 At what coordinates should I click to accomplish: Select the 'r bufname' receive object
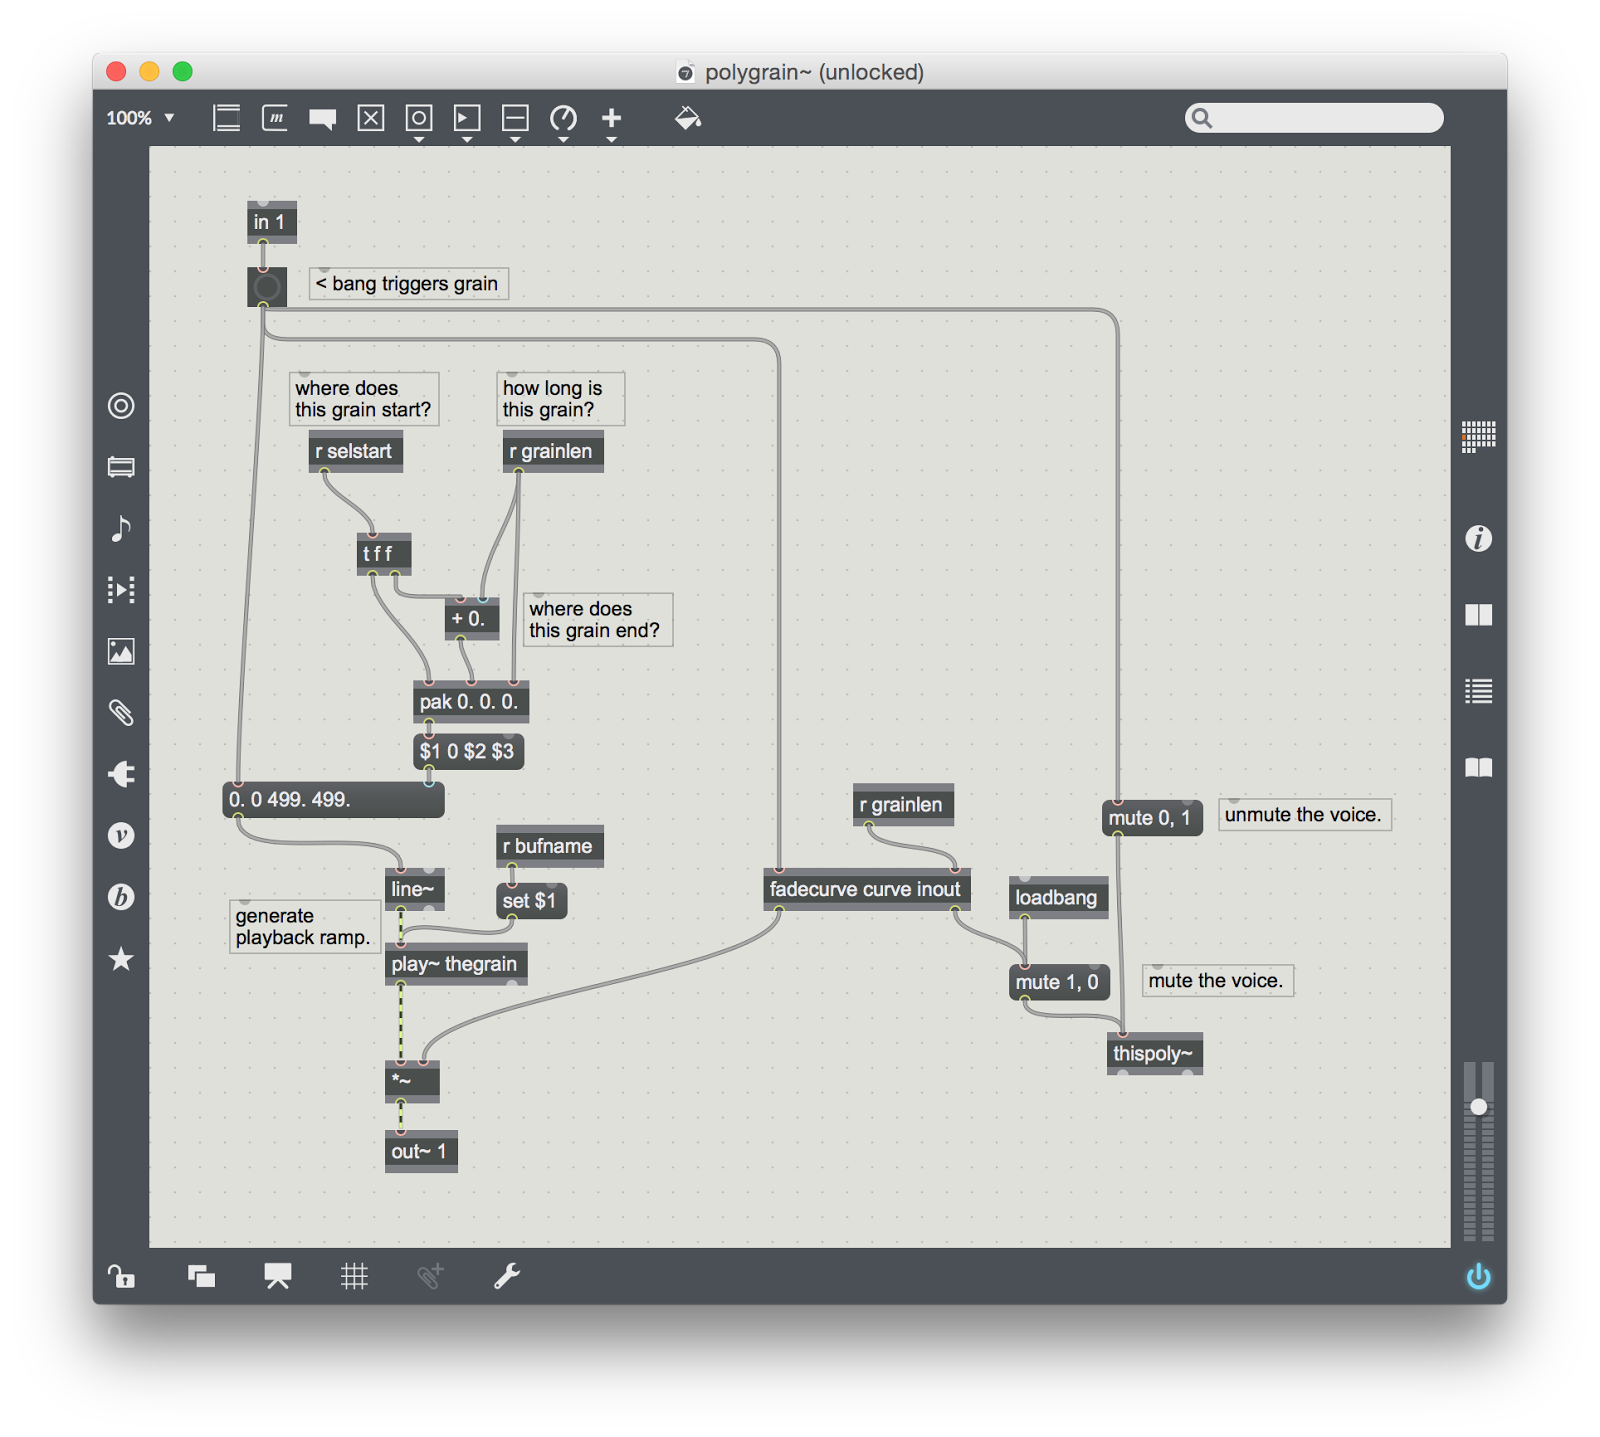(x=549, y=846)
